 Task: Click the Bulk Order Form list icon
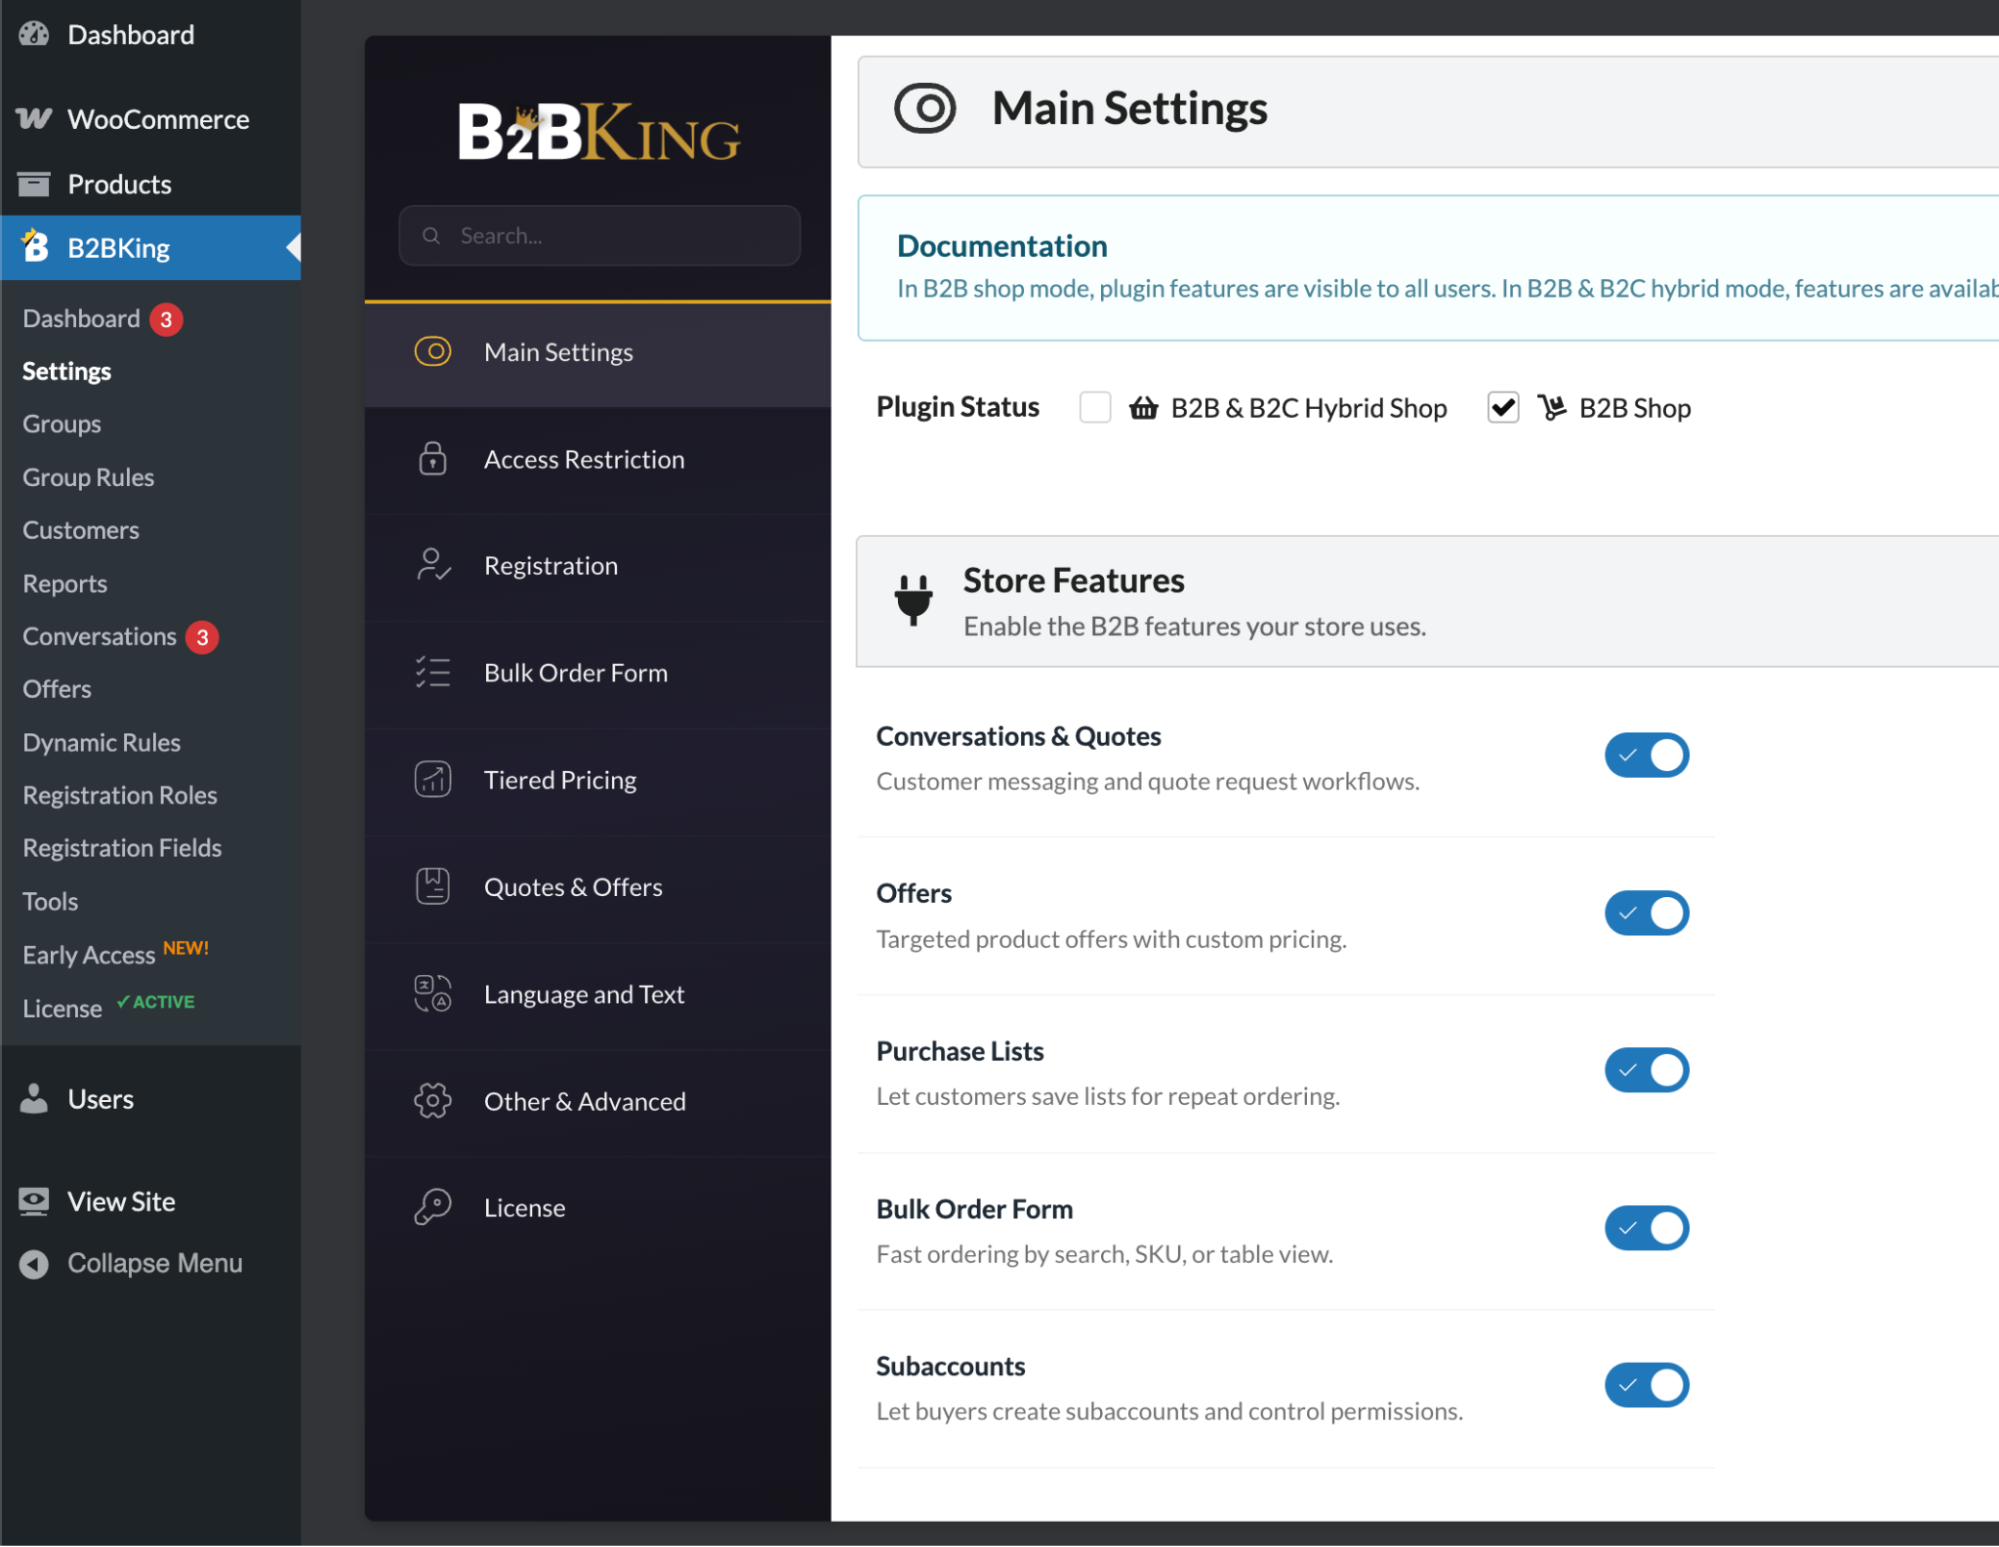pos(433,672)
